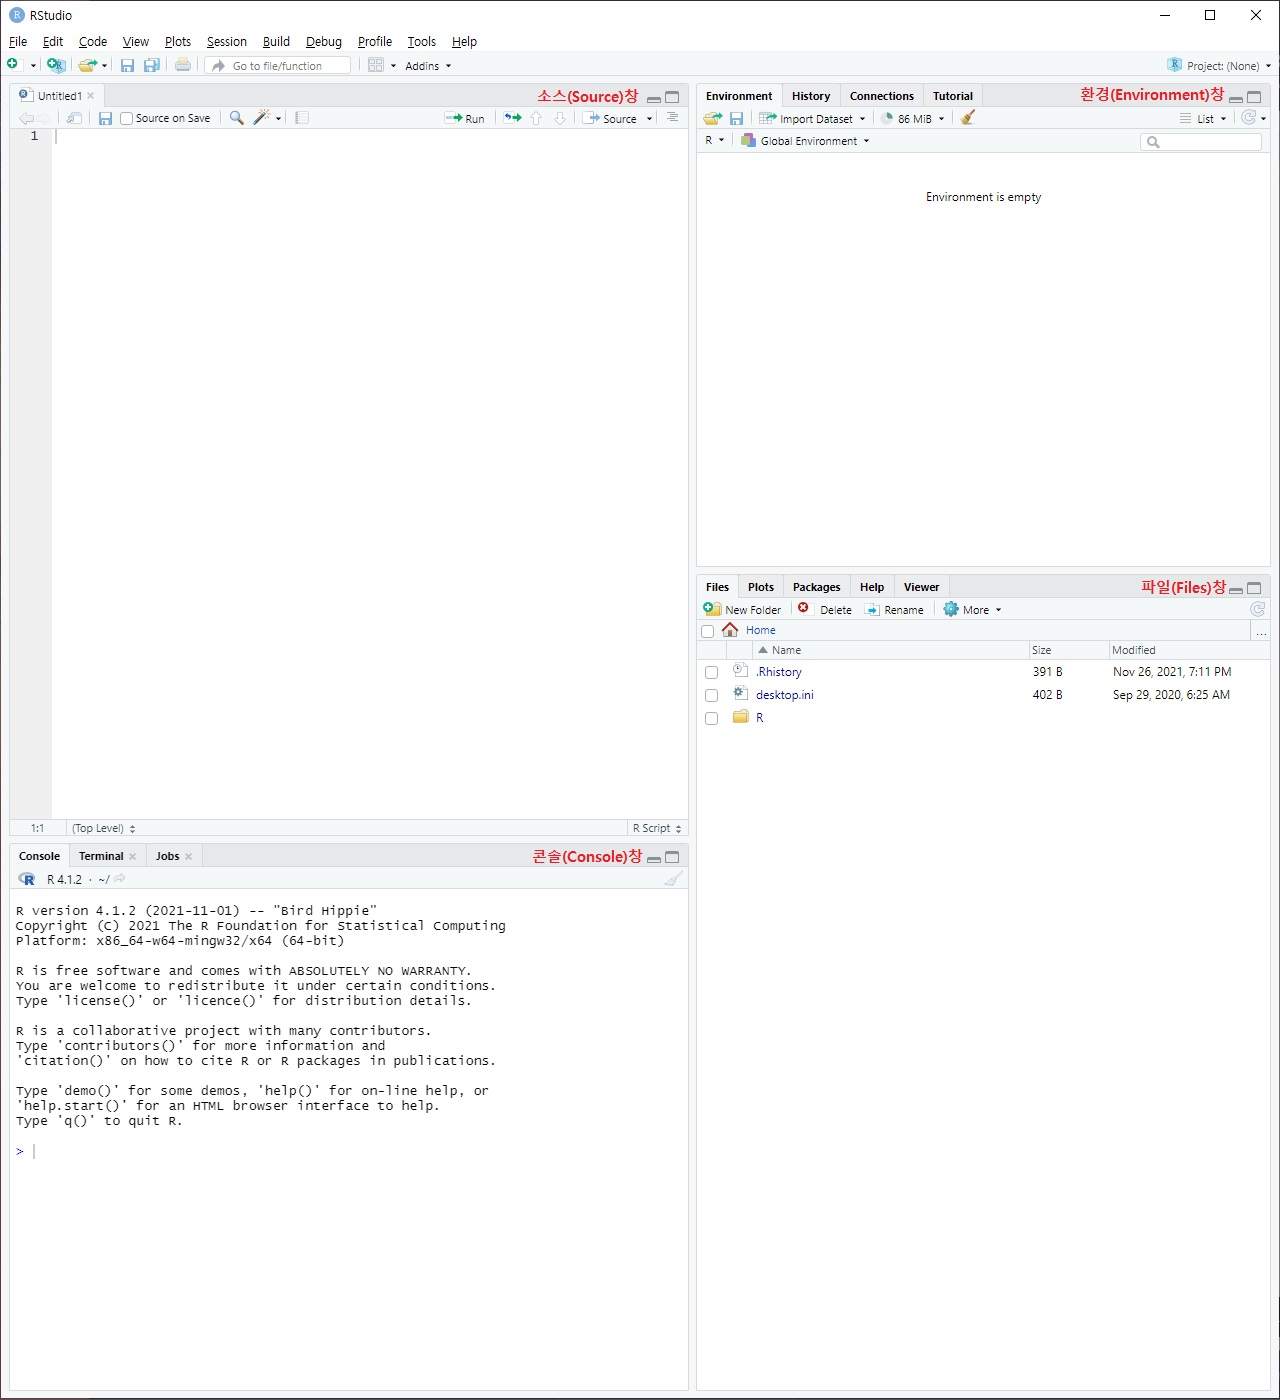Open the Addins dropdown
Screen dimensions: 1280x1400
(428, 66)
